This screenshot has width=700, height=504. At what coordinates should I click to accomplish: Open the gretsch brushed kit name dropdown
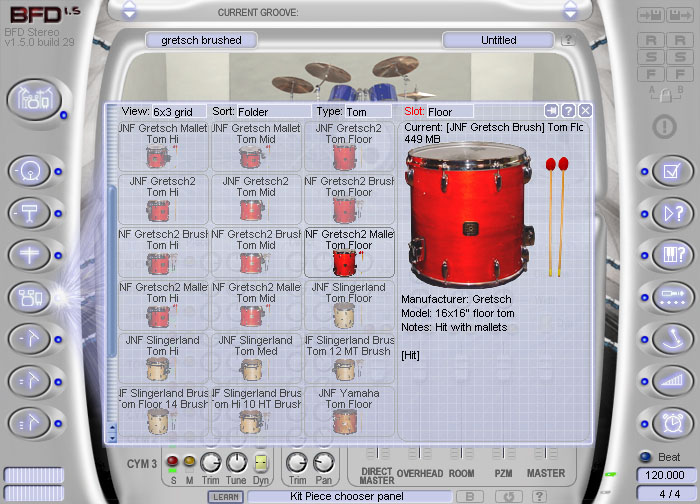[201, 40]
